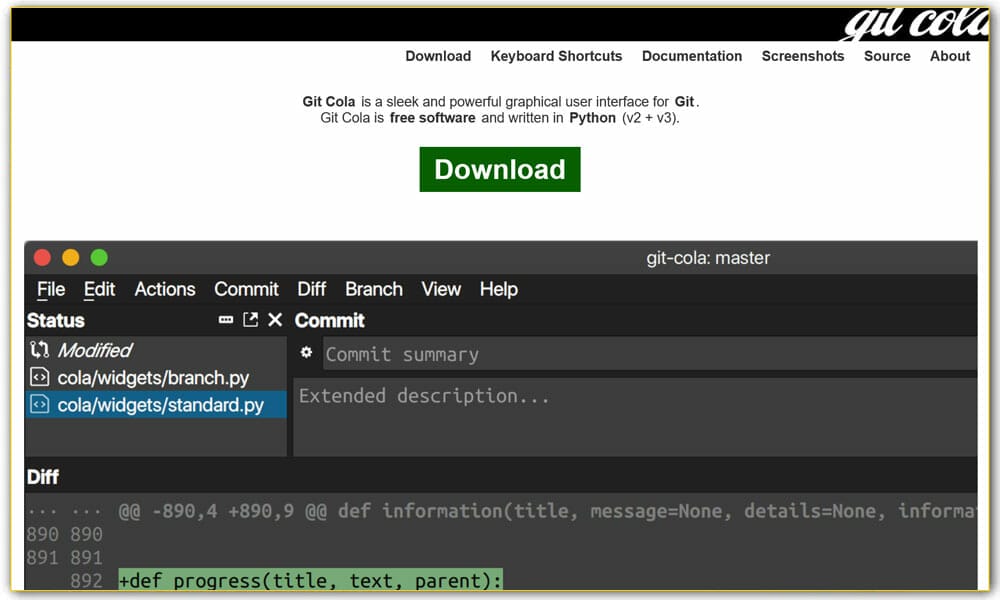This screenshot has height=600, width=1000.
Task: Go to the Documentation page link
Action: [692, 56]
